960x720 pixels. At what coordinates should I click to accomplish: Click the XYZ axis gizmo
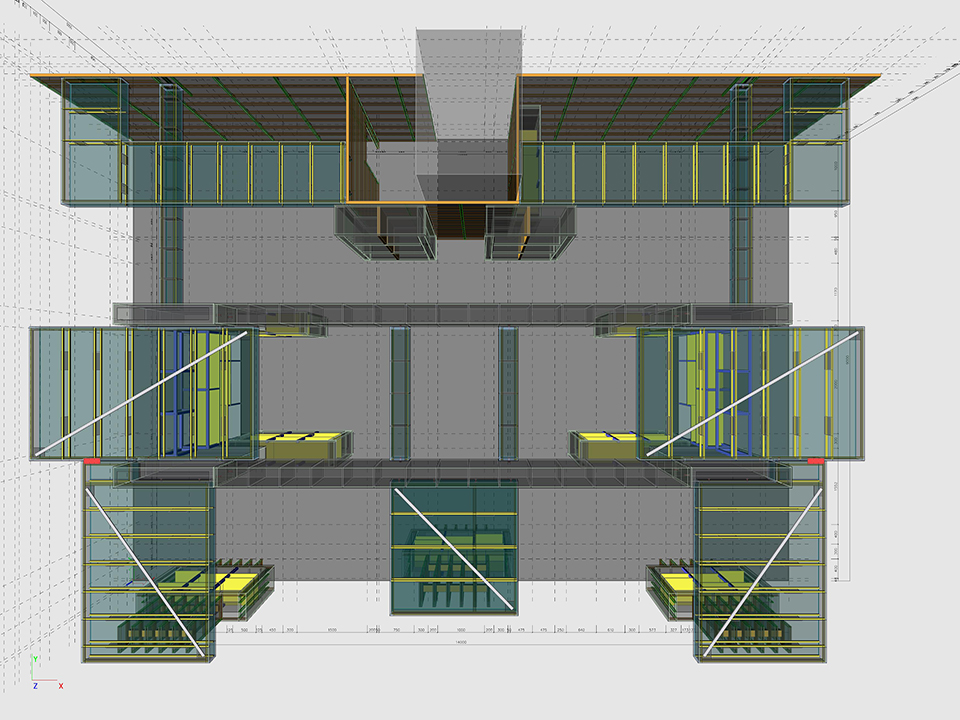42,675
